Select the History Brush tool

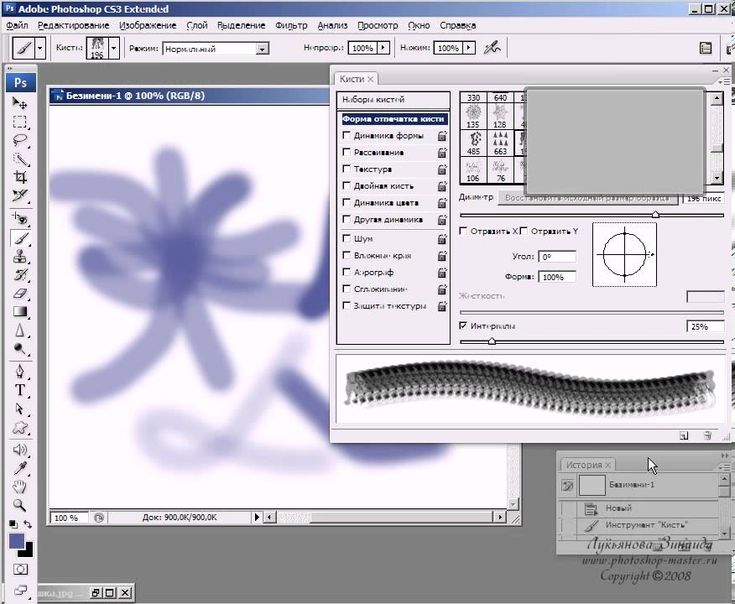tap(20, 275)
